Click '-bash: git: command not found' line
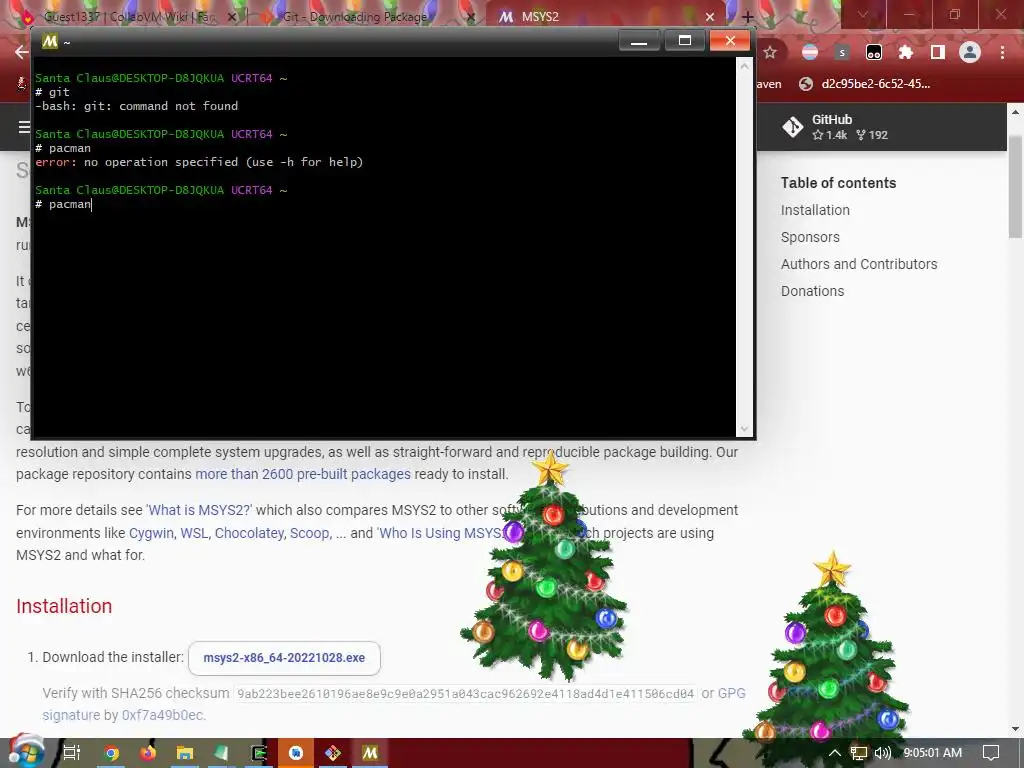 (136, 106)
